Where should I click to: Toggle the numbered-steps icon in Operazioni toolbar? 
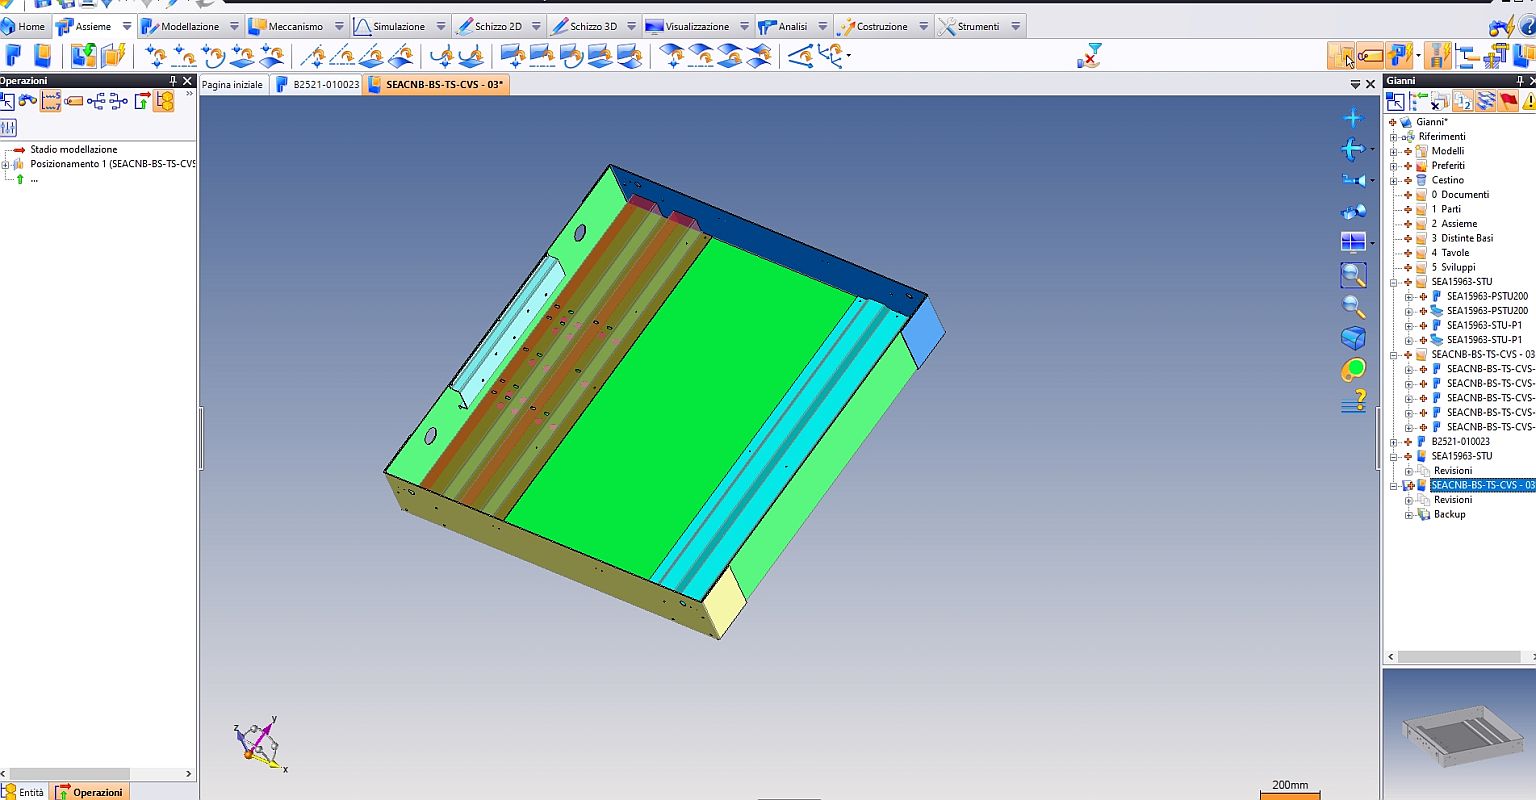point(50,101)
